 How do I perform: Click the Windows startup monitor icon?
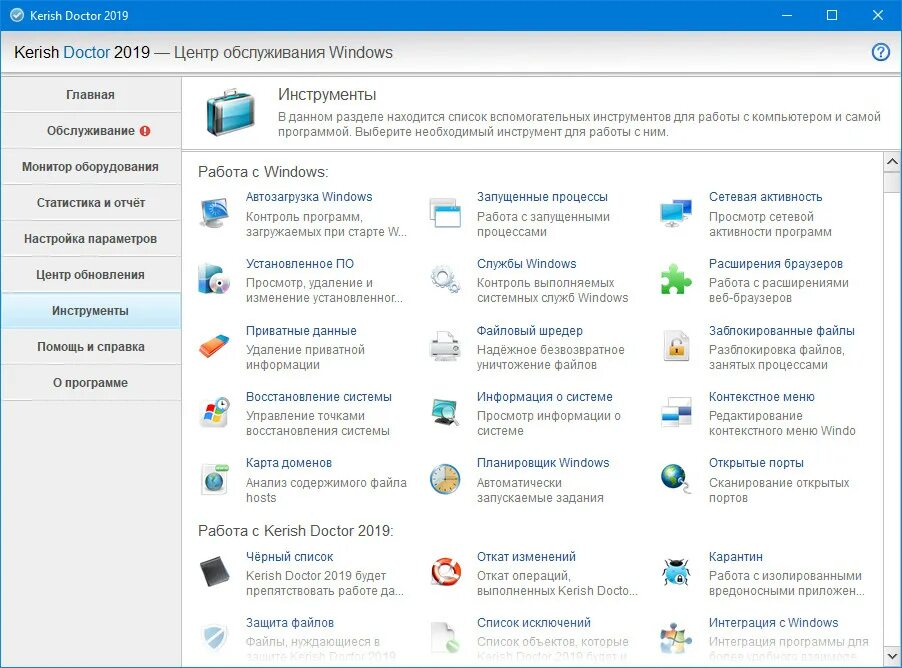(215, 213)
